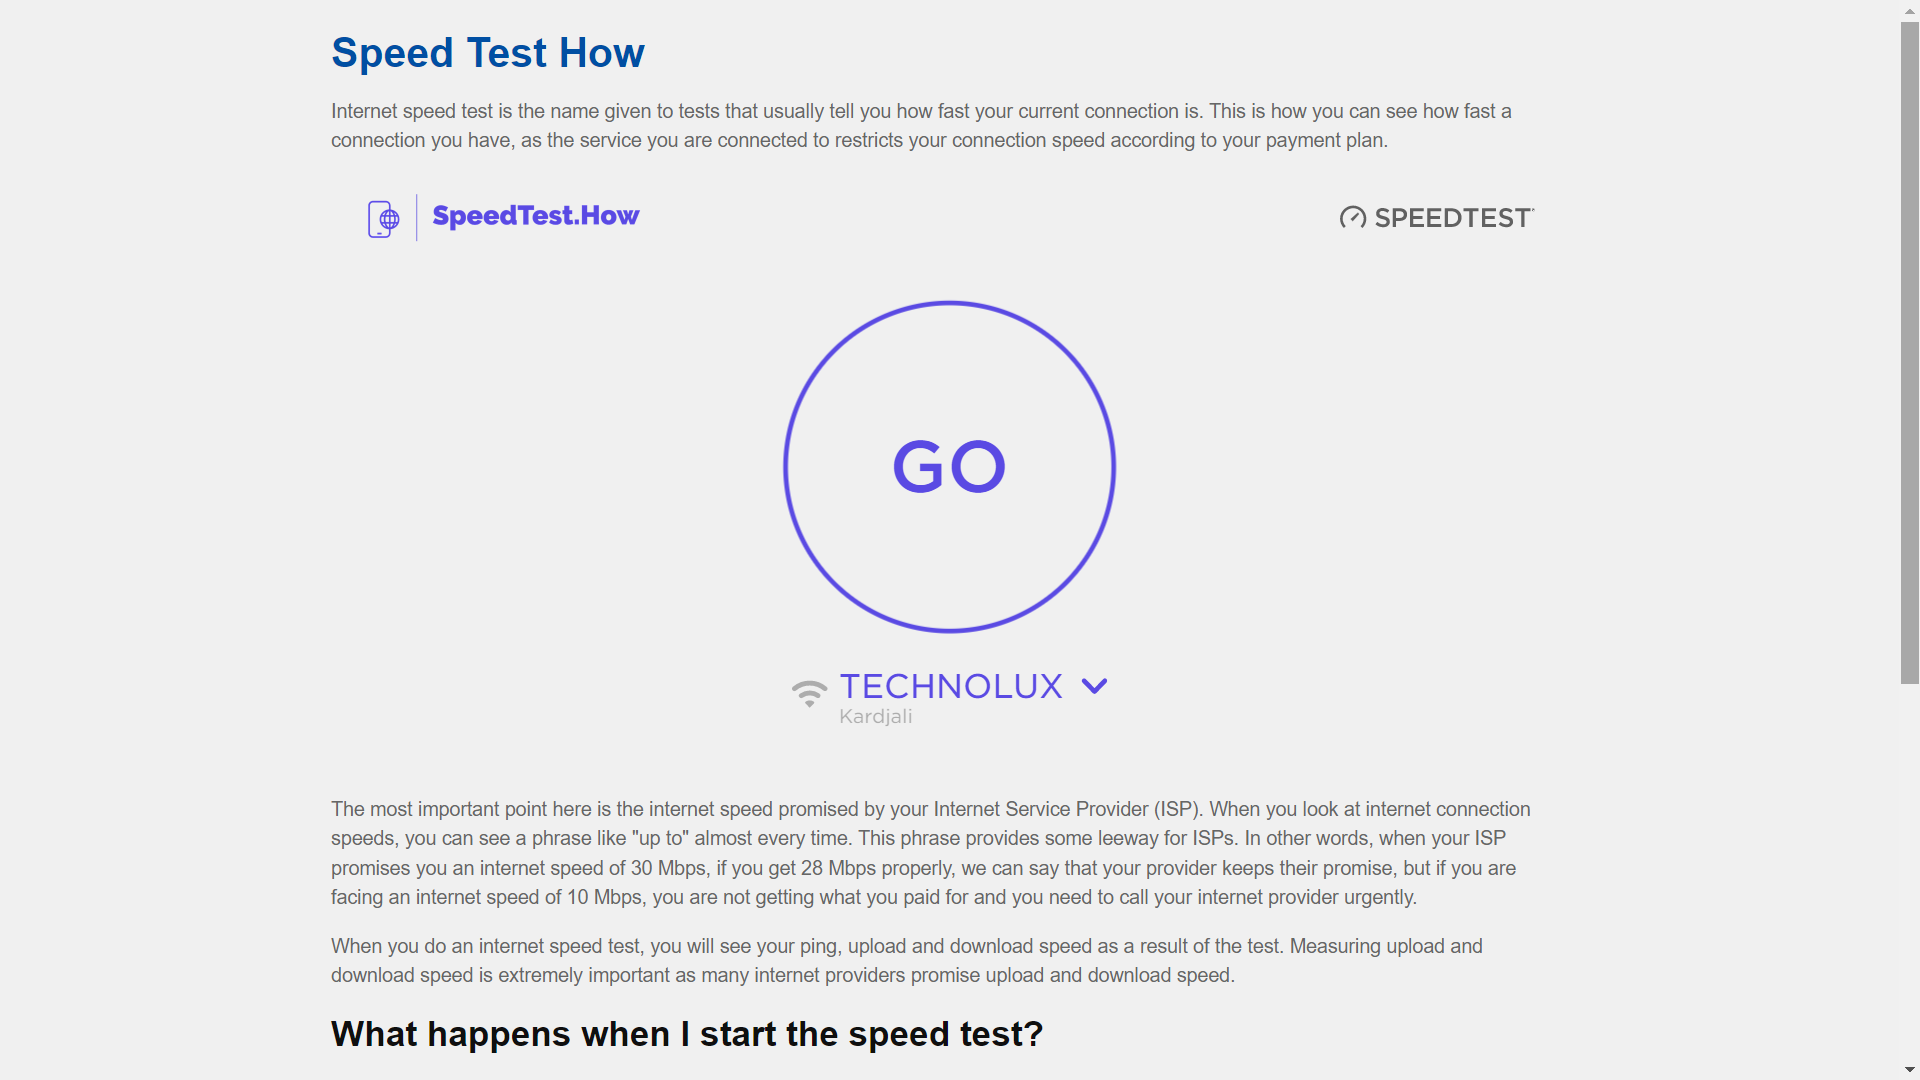This screenshot has height=1080, width=1920.
Task: Select the blue "Speed Test How" heading
Action: (x=487, y=52)
